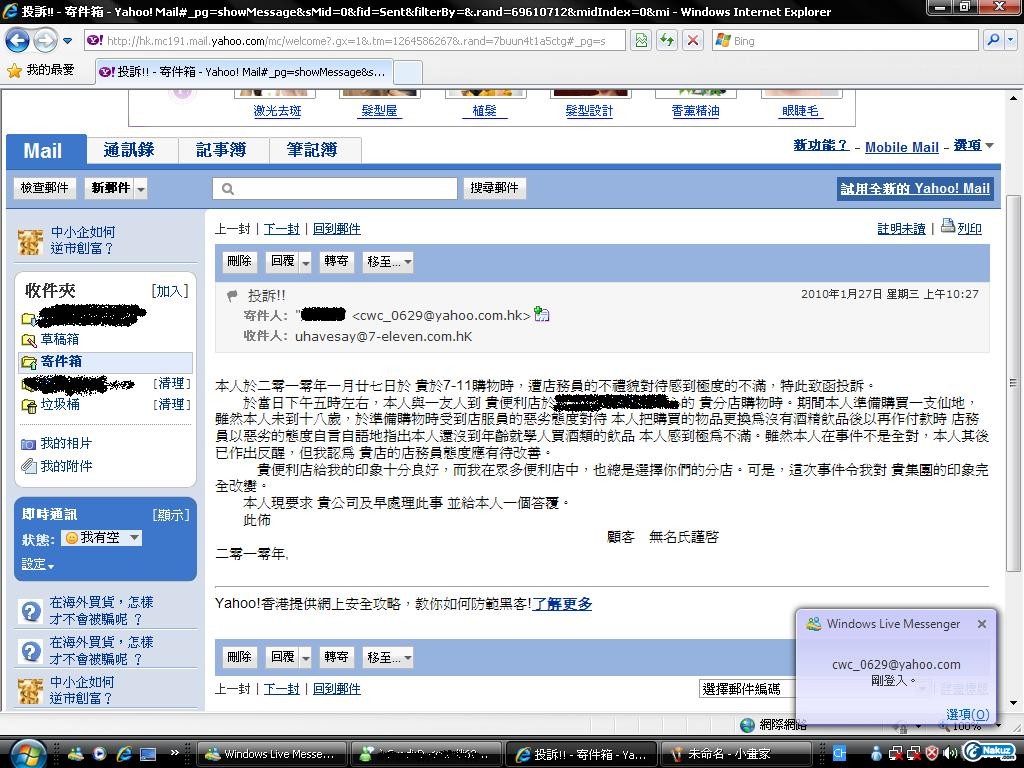Open the 選擇郵件編碼 dropdown
The height and width of the screenshot is (768, 1024).
[x=748, y=689]
